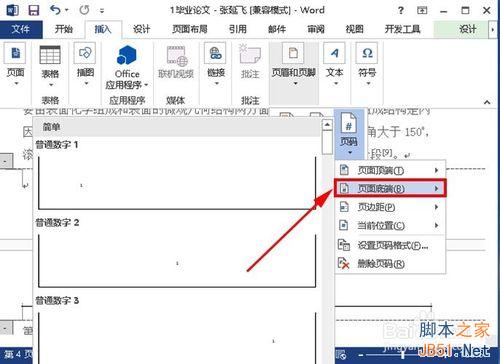
Task: Open the 设计 tab next to 插入
Action: coord(142,29)
